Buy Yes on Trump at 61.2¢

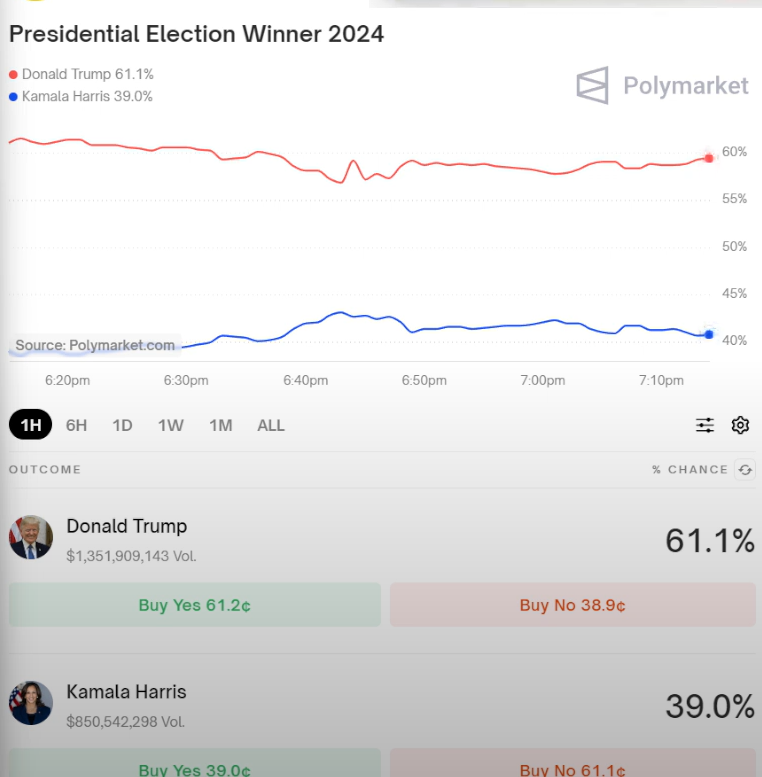[x=195, y=605]
